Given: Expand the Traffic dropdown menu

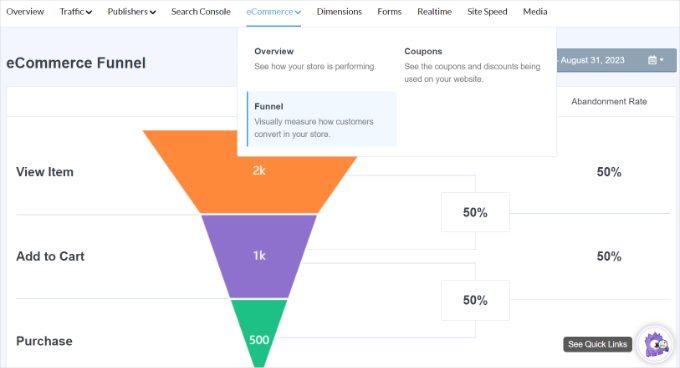Looking at the screenshot, I should (76, 12).
